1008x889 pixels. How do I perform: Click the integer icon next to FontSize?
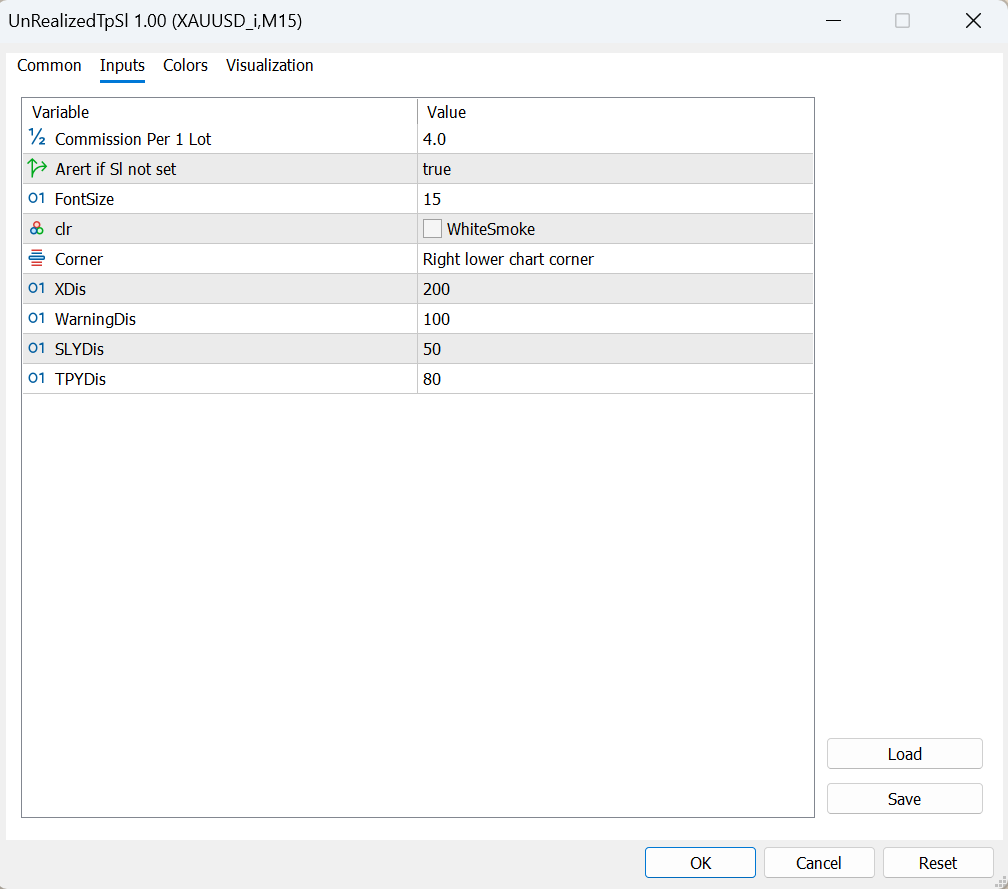click(37, 198)
